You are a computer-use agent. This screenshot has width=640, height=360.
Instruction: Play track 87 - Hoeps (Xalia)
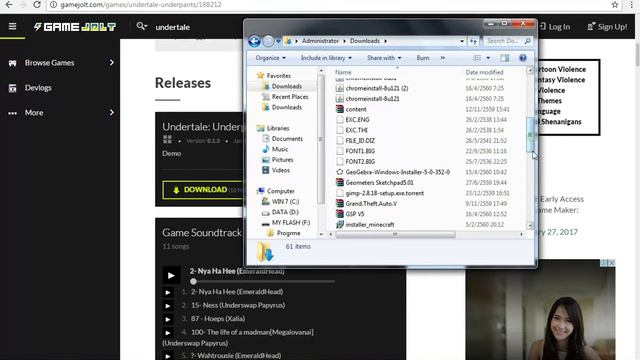point(168,319)
